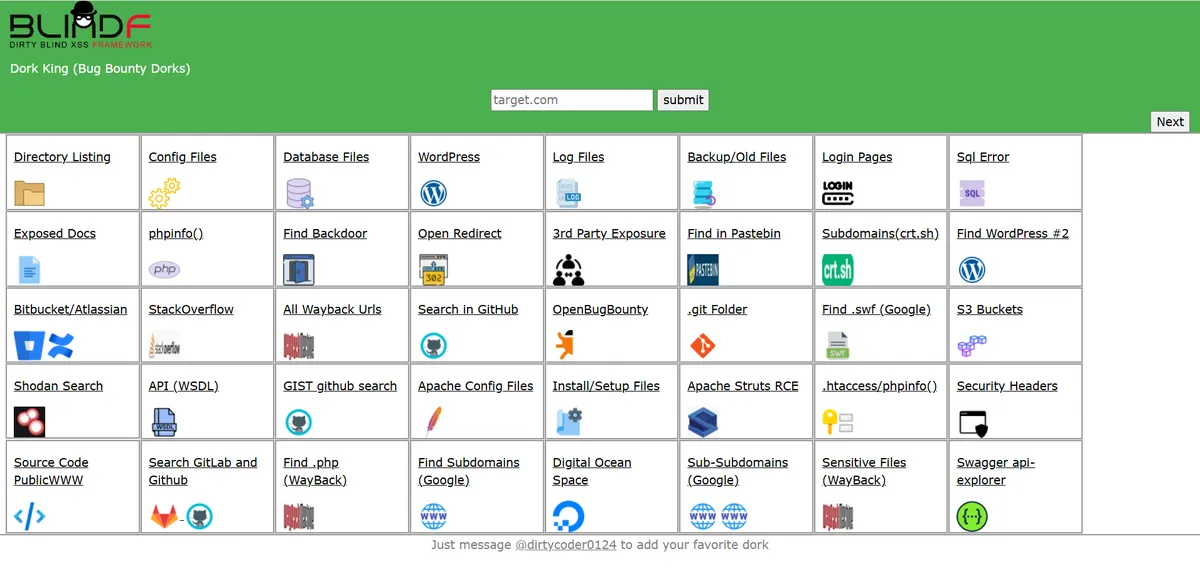Click the Git icon under .git Folder
This screenshot has width=1200, height=571.
(x=703, y=346)
